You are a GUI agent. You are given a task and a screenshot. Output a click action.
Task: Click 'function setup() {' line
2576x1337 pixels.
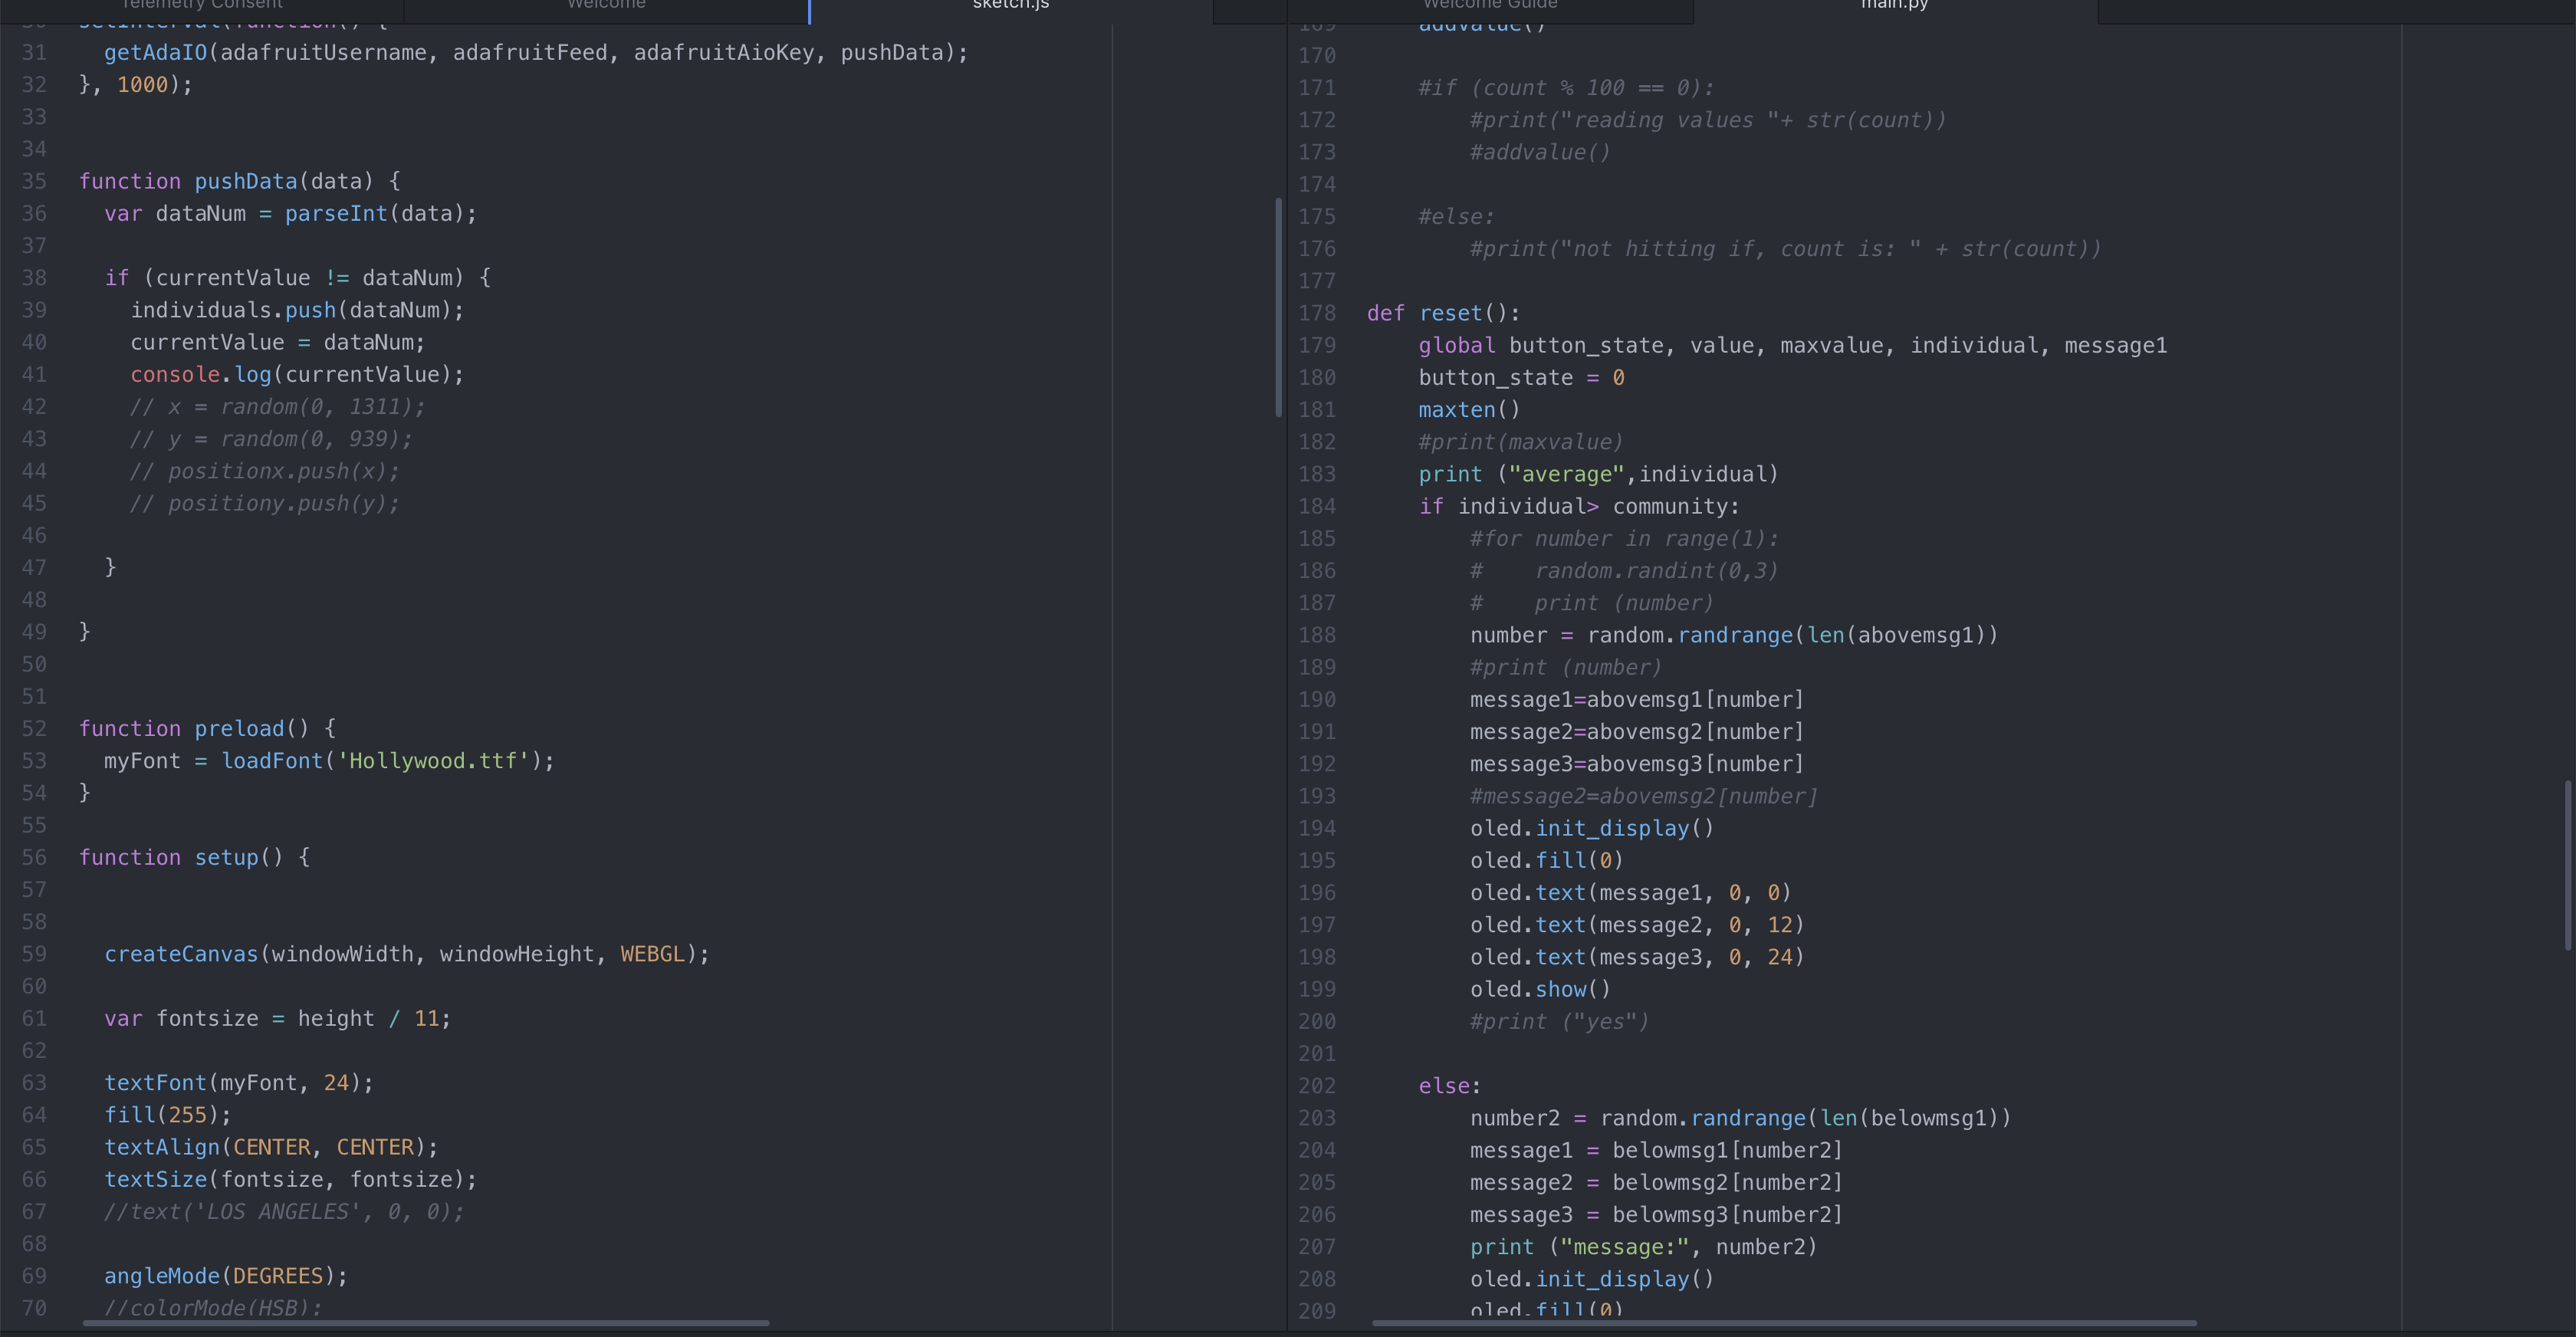click(x=195, y=857)
